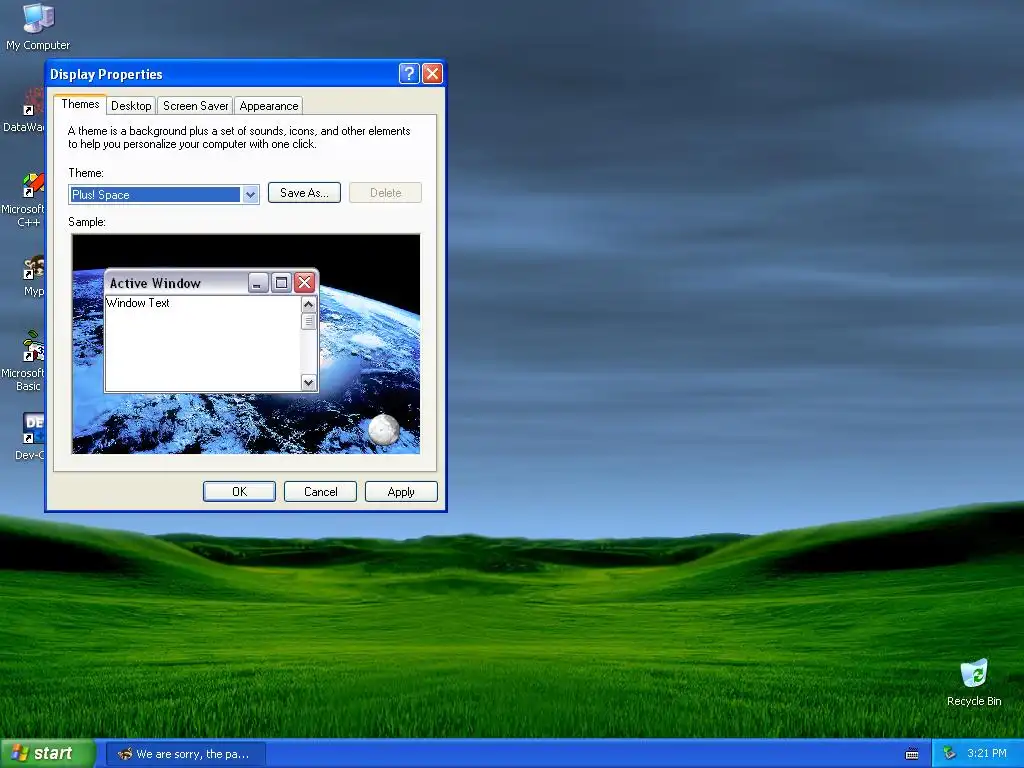Viewport: 1024px width, 768px height.
Task: Switch to the Screen Saver tab
Action: [x=195, y=106]
